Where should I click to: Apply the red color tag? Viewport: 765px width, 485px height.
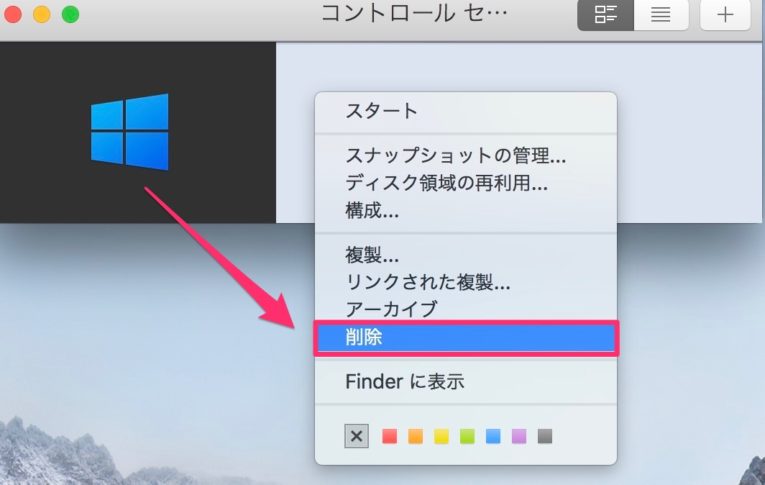389,436
